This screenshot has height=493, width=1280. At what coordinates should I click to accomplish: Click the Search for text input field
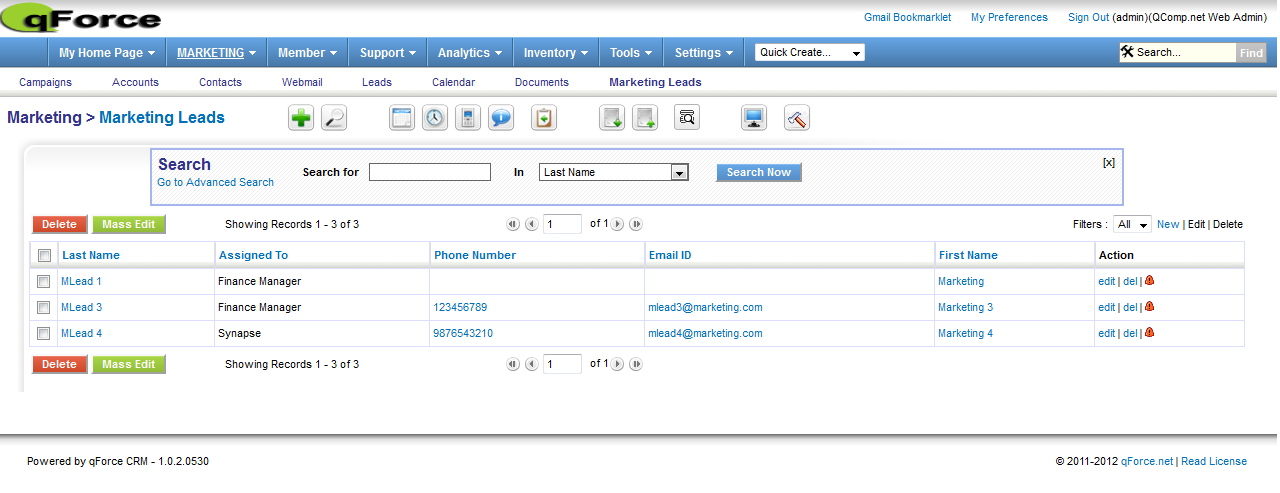point(430,173)
